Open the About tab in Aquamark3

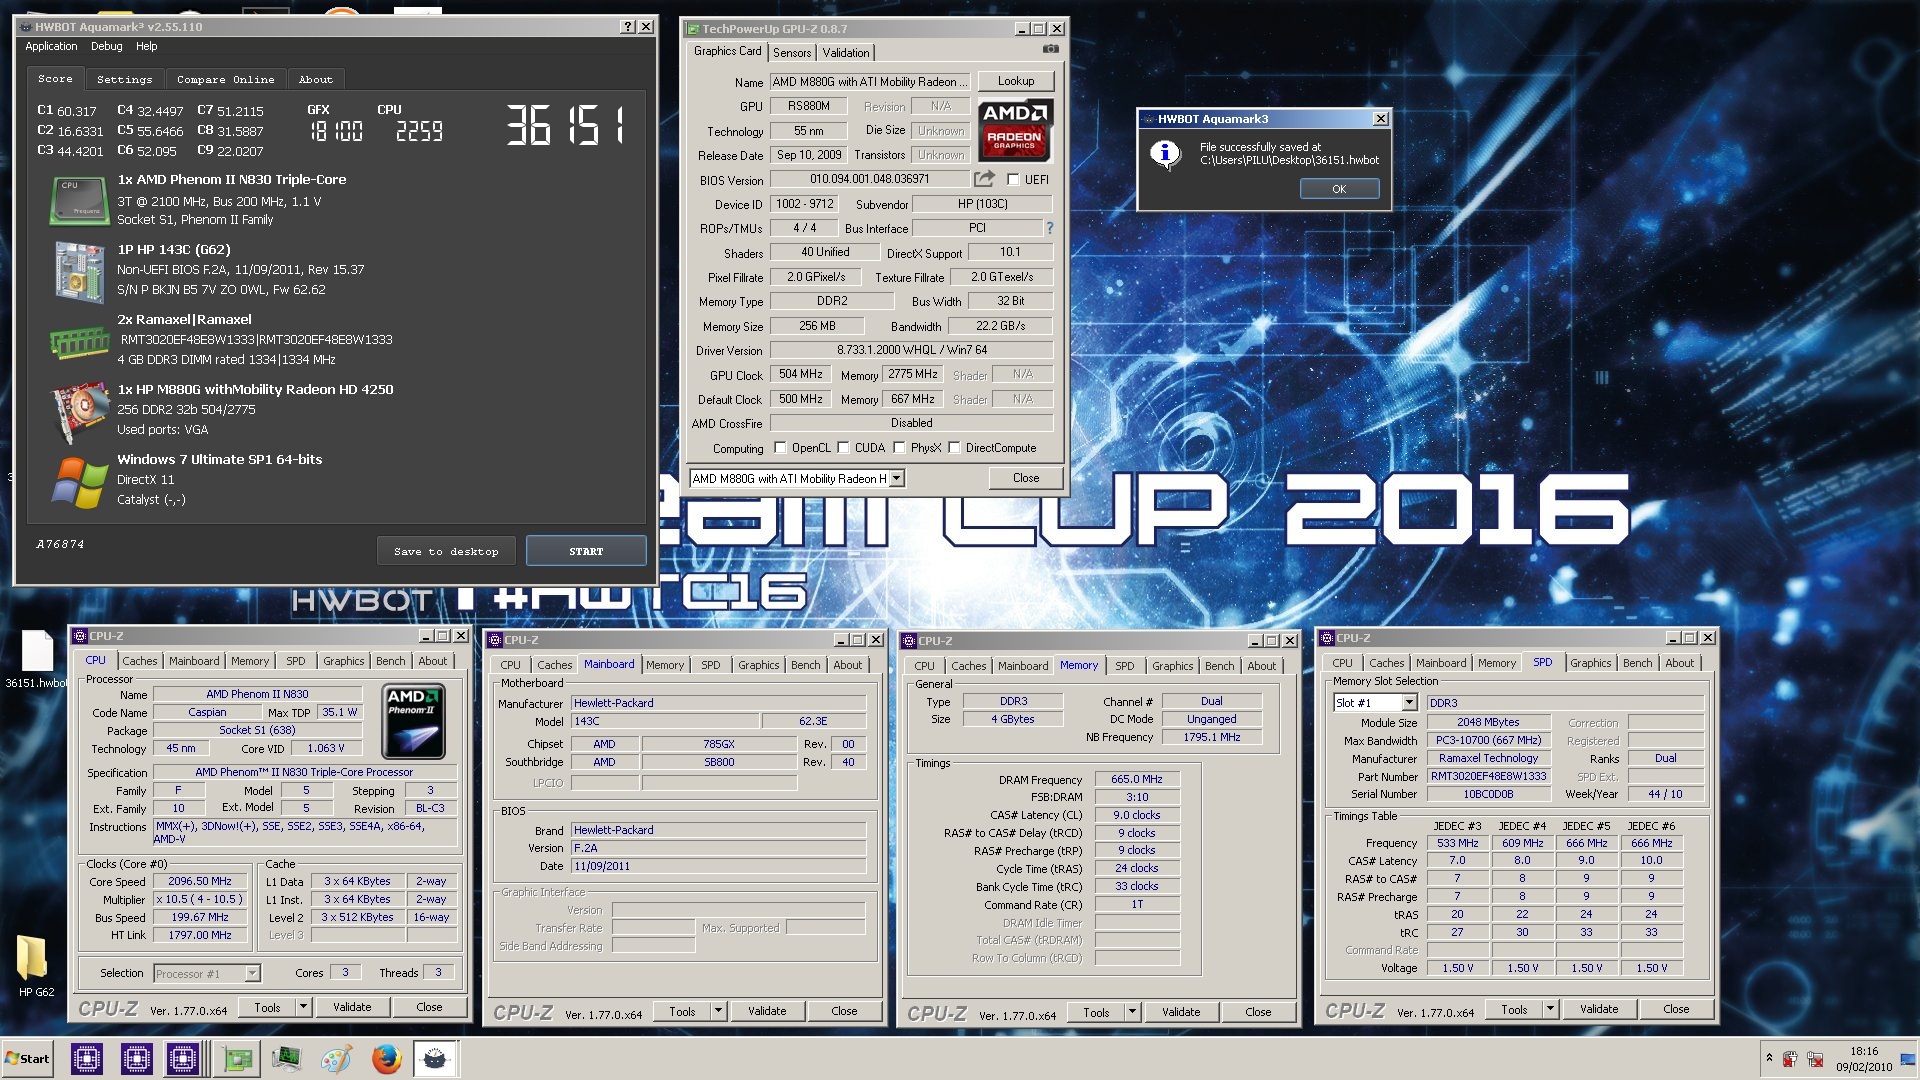[316, 79]
